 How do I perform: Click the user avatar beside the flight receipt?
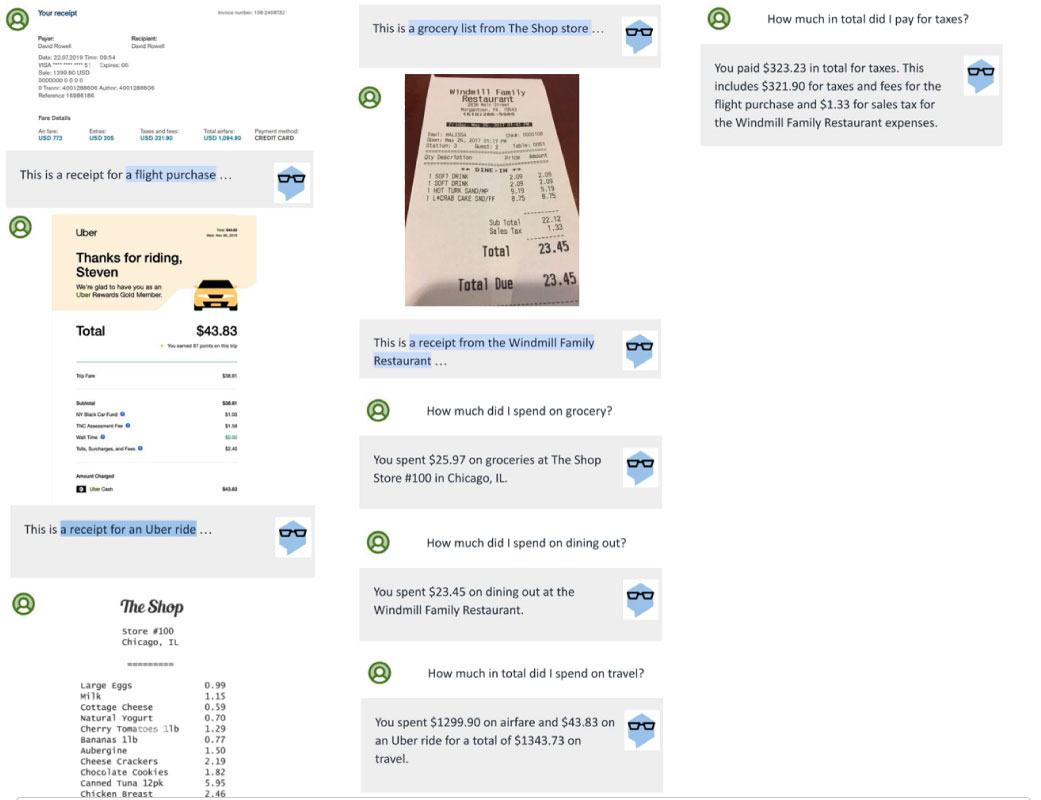tap(17, 19)
